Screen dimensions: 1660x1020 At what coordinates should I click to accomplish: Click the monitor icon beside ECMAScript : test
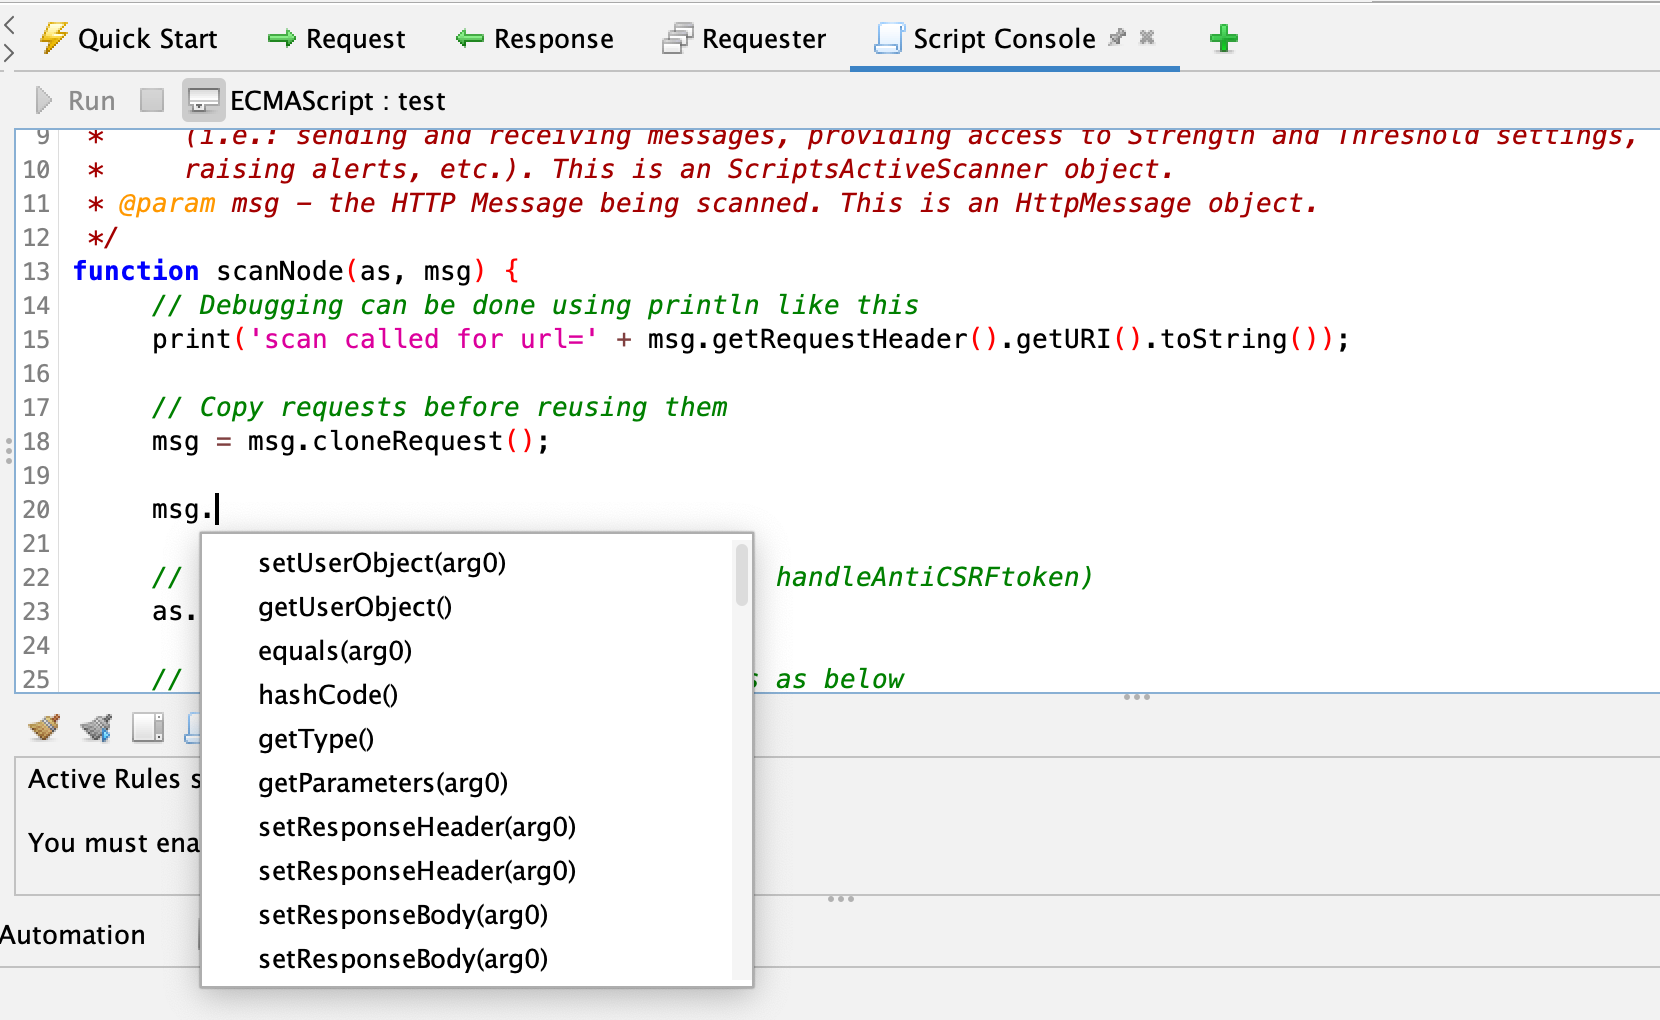(203, 100)
